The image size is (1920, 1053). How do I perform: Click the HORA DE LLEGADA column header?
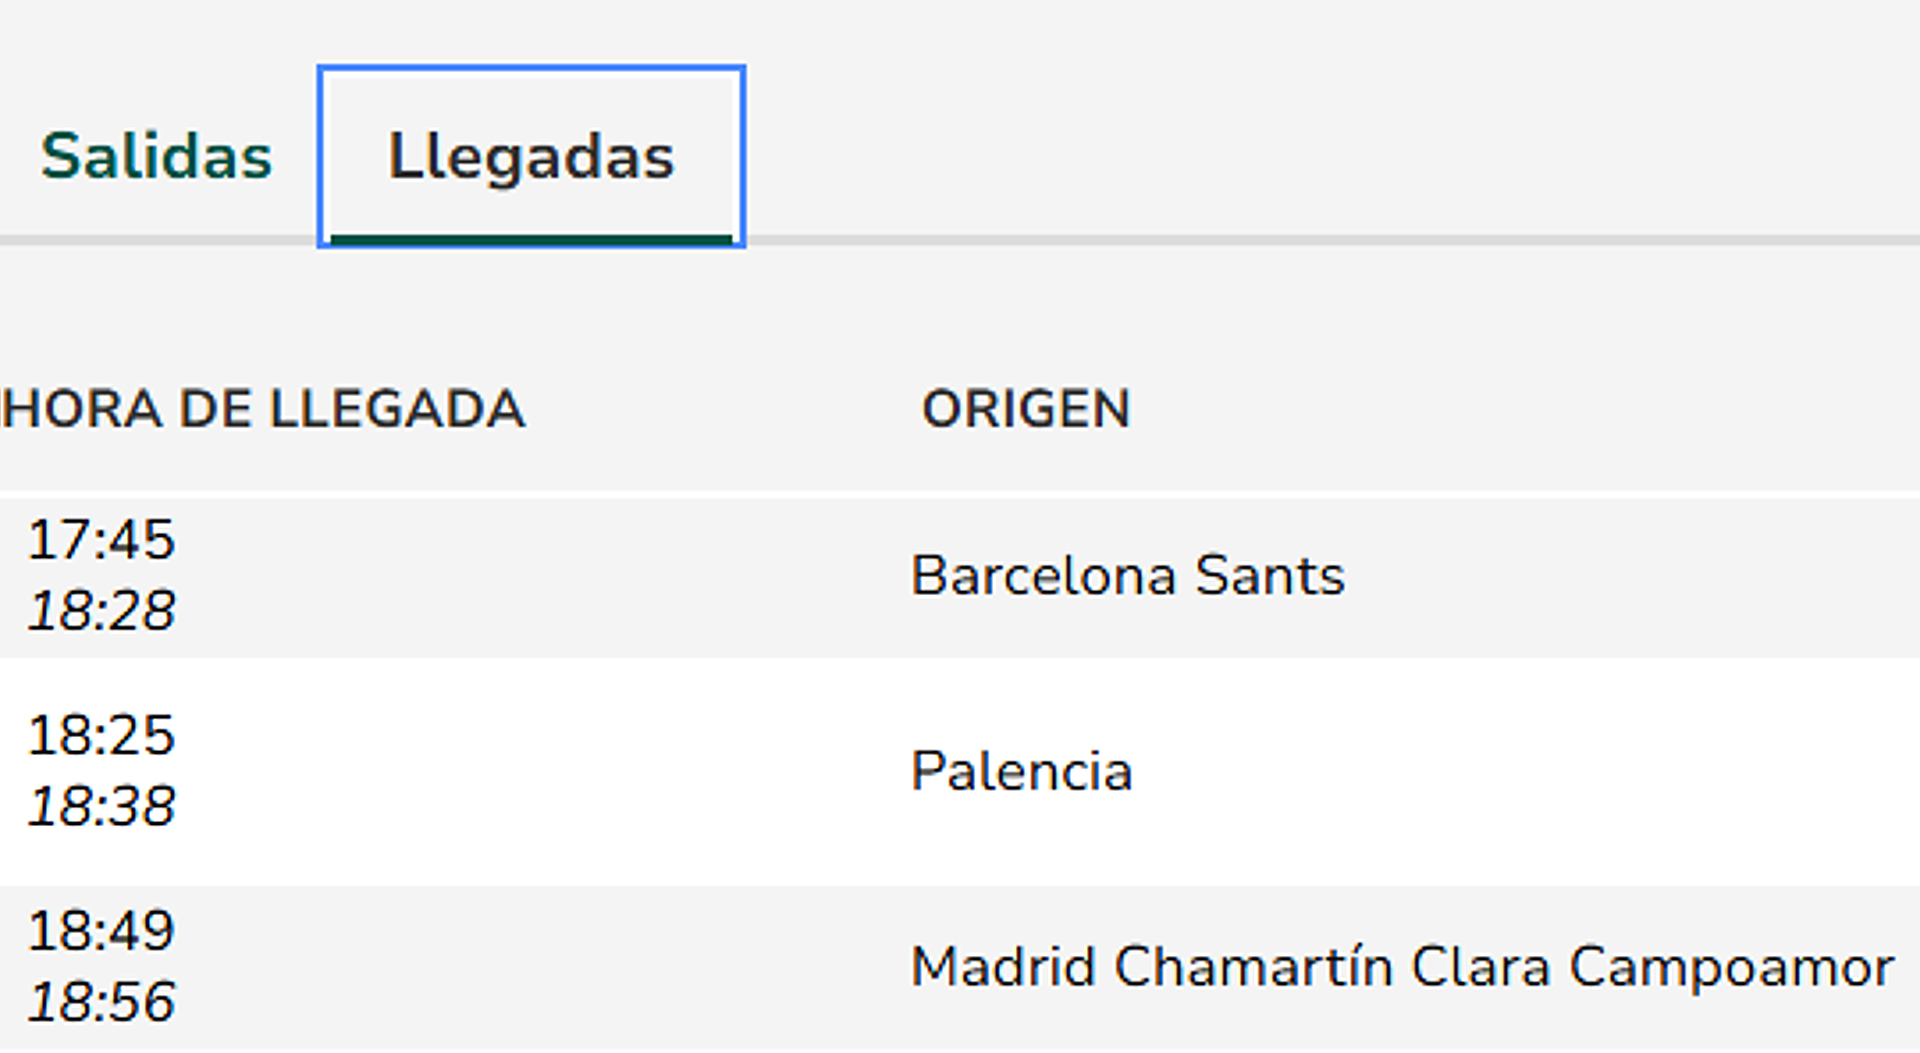tap(264, 409)
